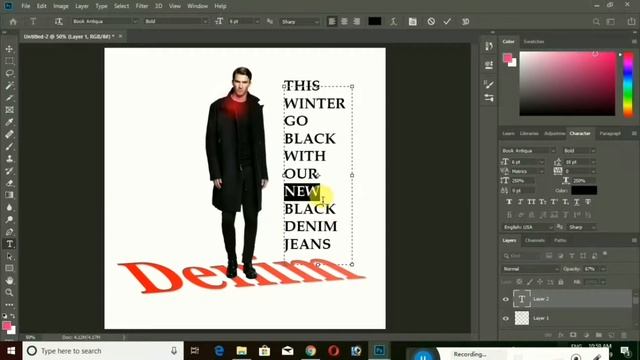Image resolution: width=640 pixels, height=360 pixels.
Task: Click the Windows search box
Action: coord(103,351)
